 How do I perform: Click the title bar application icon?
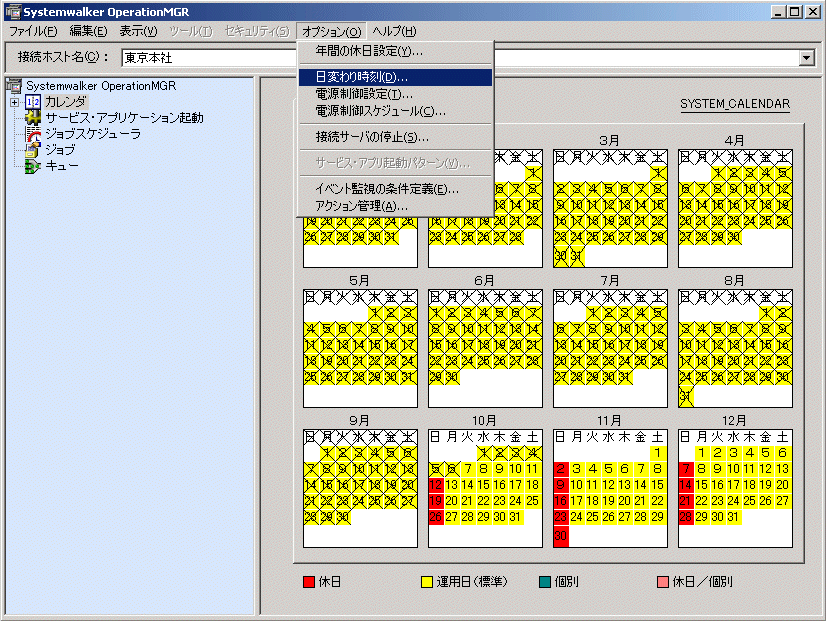pyautogui.click(x=13, y=12)
